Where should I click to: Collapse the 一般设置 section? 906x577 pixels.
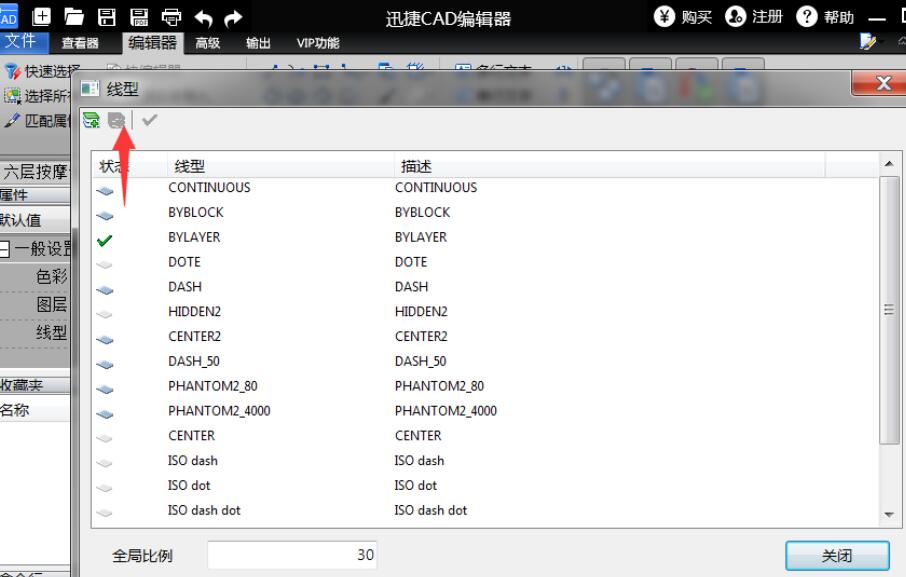pyautogui.click(x=5, y=249)
